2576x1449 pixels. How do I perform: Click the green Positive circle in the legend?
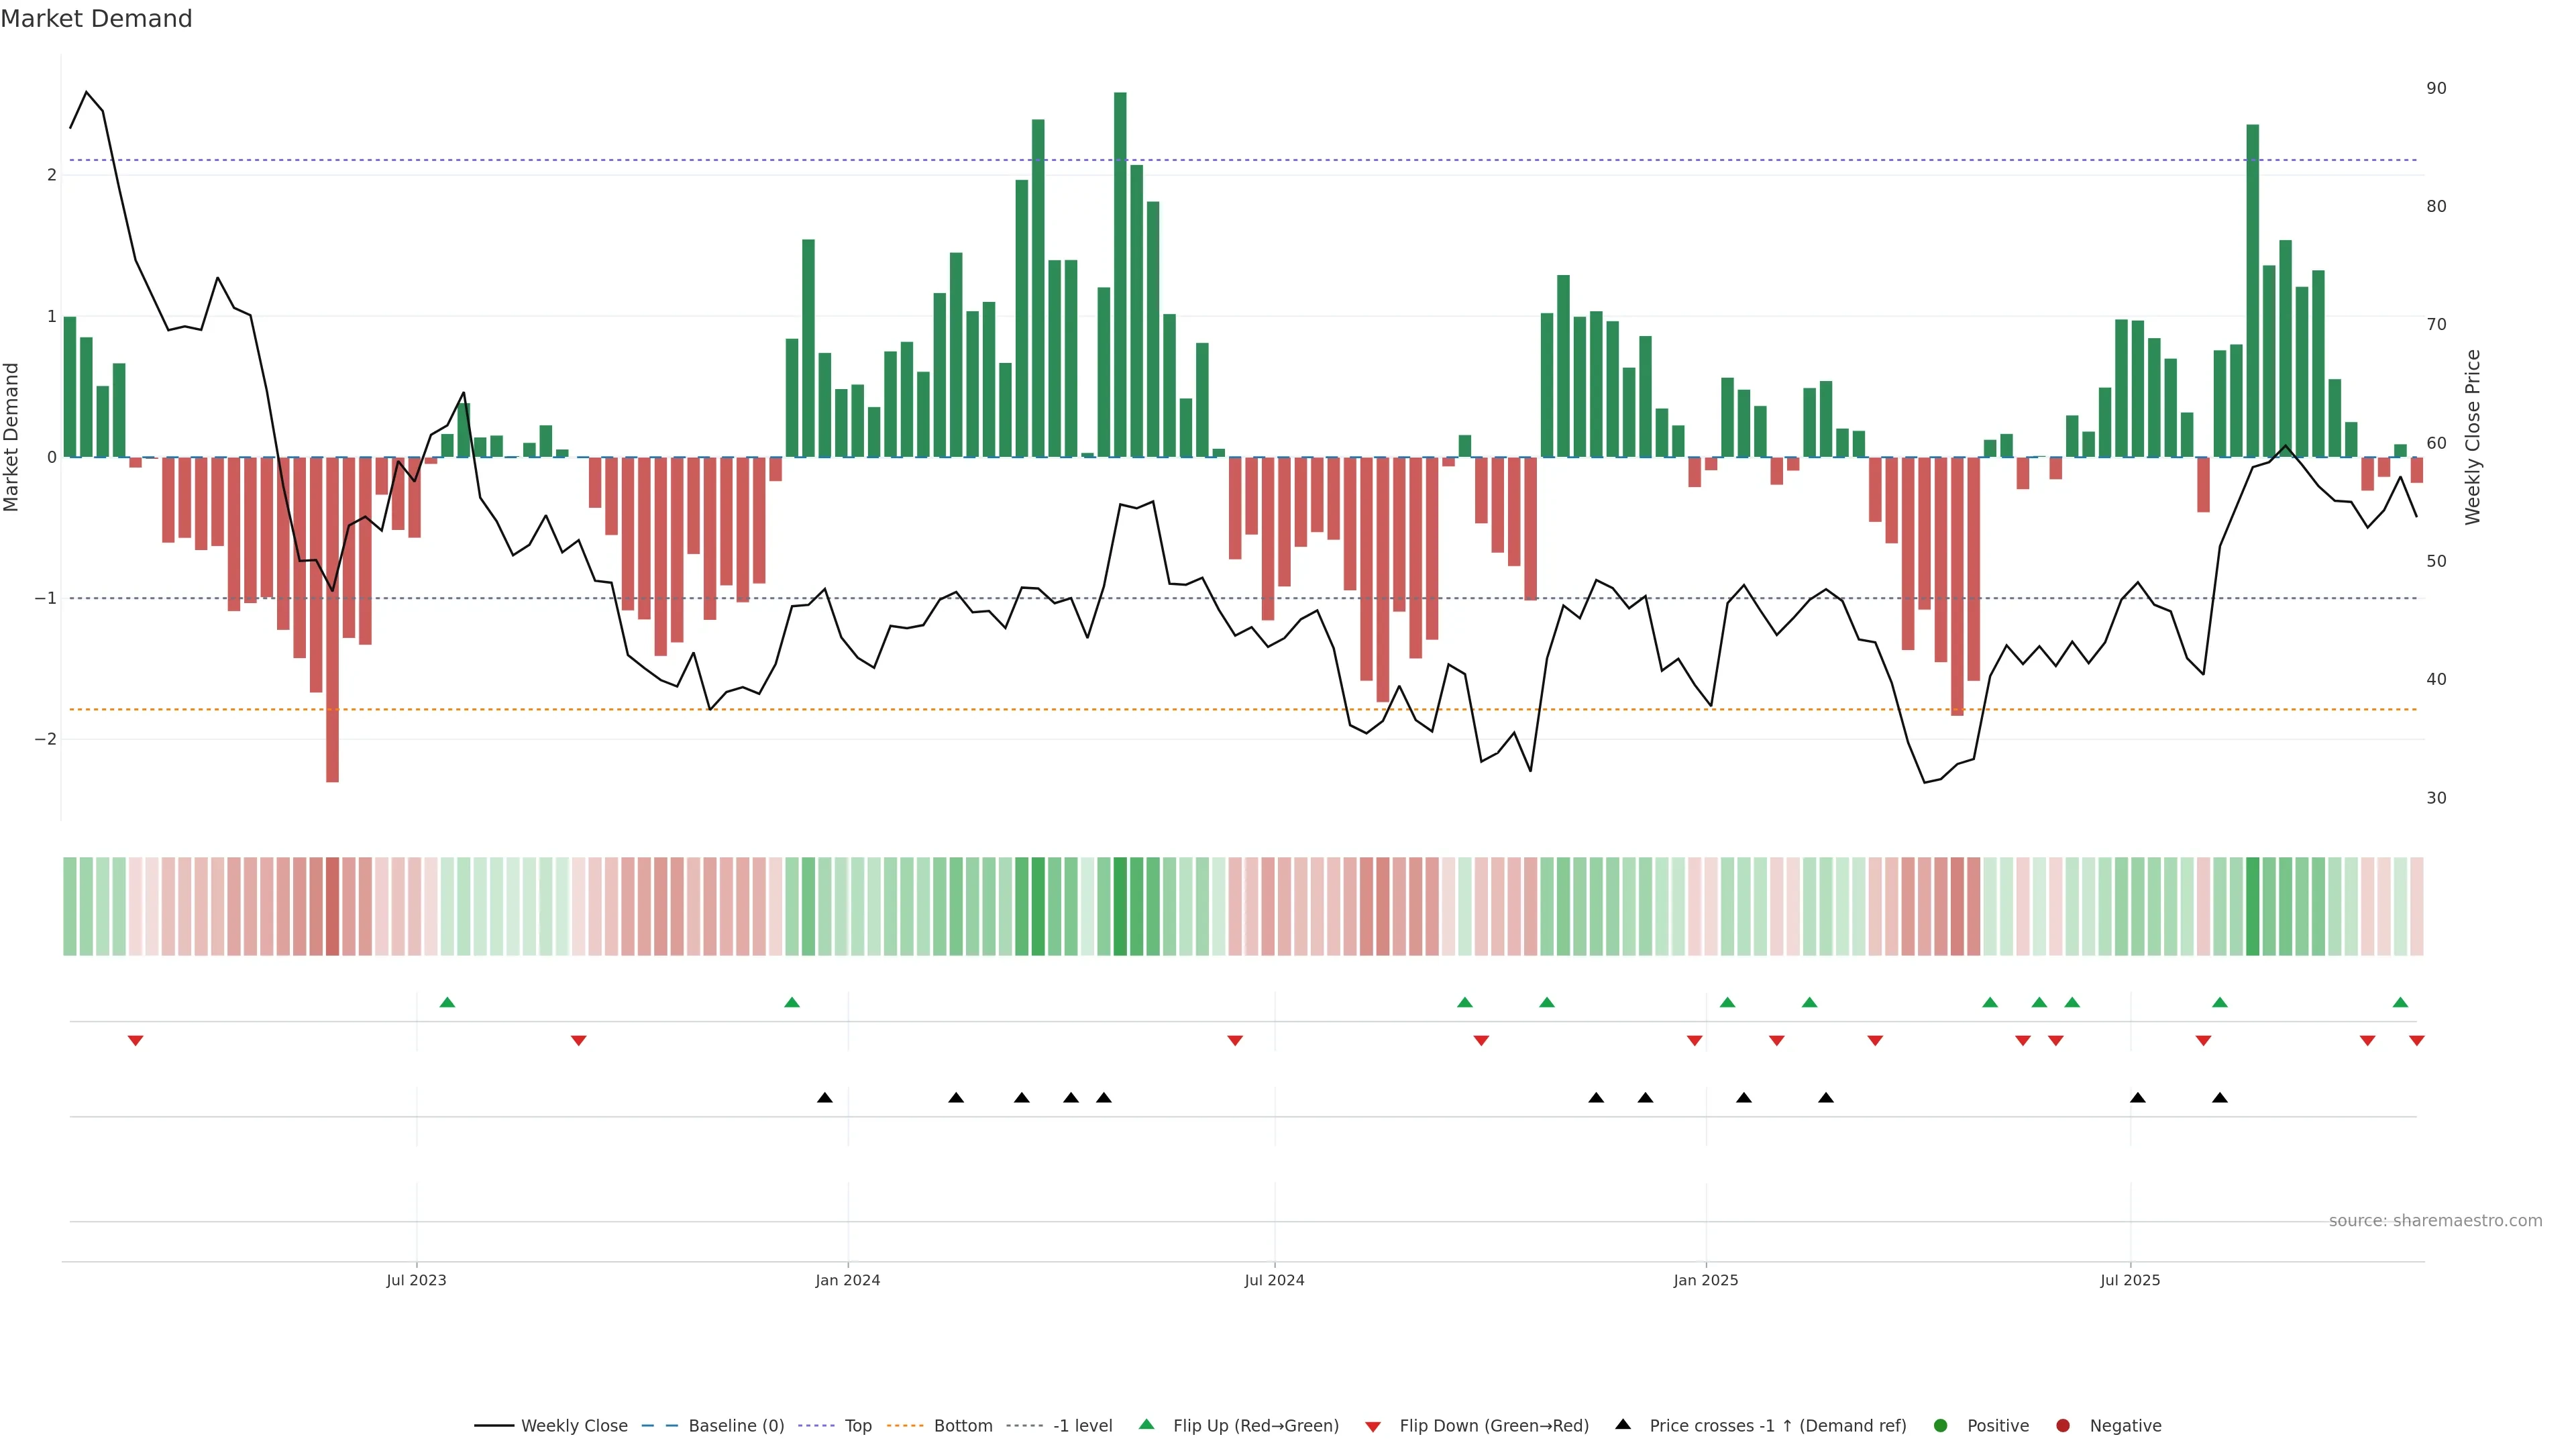(x=1941, y=1425)
